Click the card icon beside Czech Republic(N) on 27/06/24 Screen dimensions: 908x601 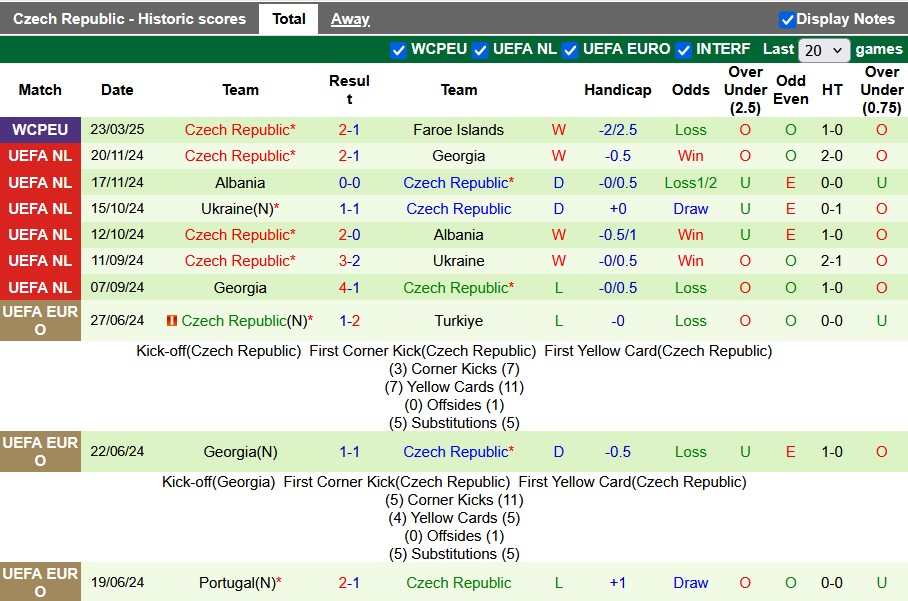172,321
